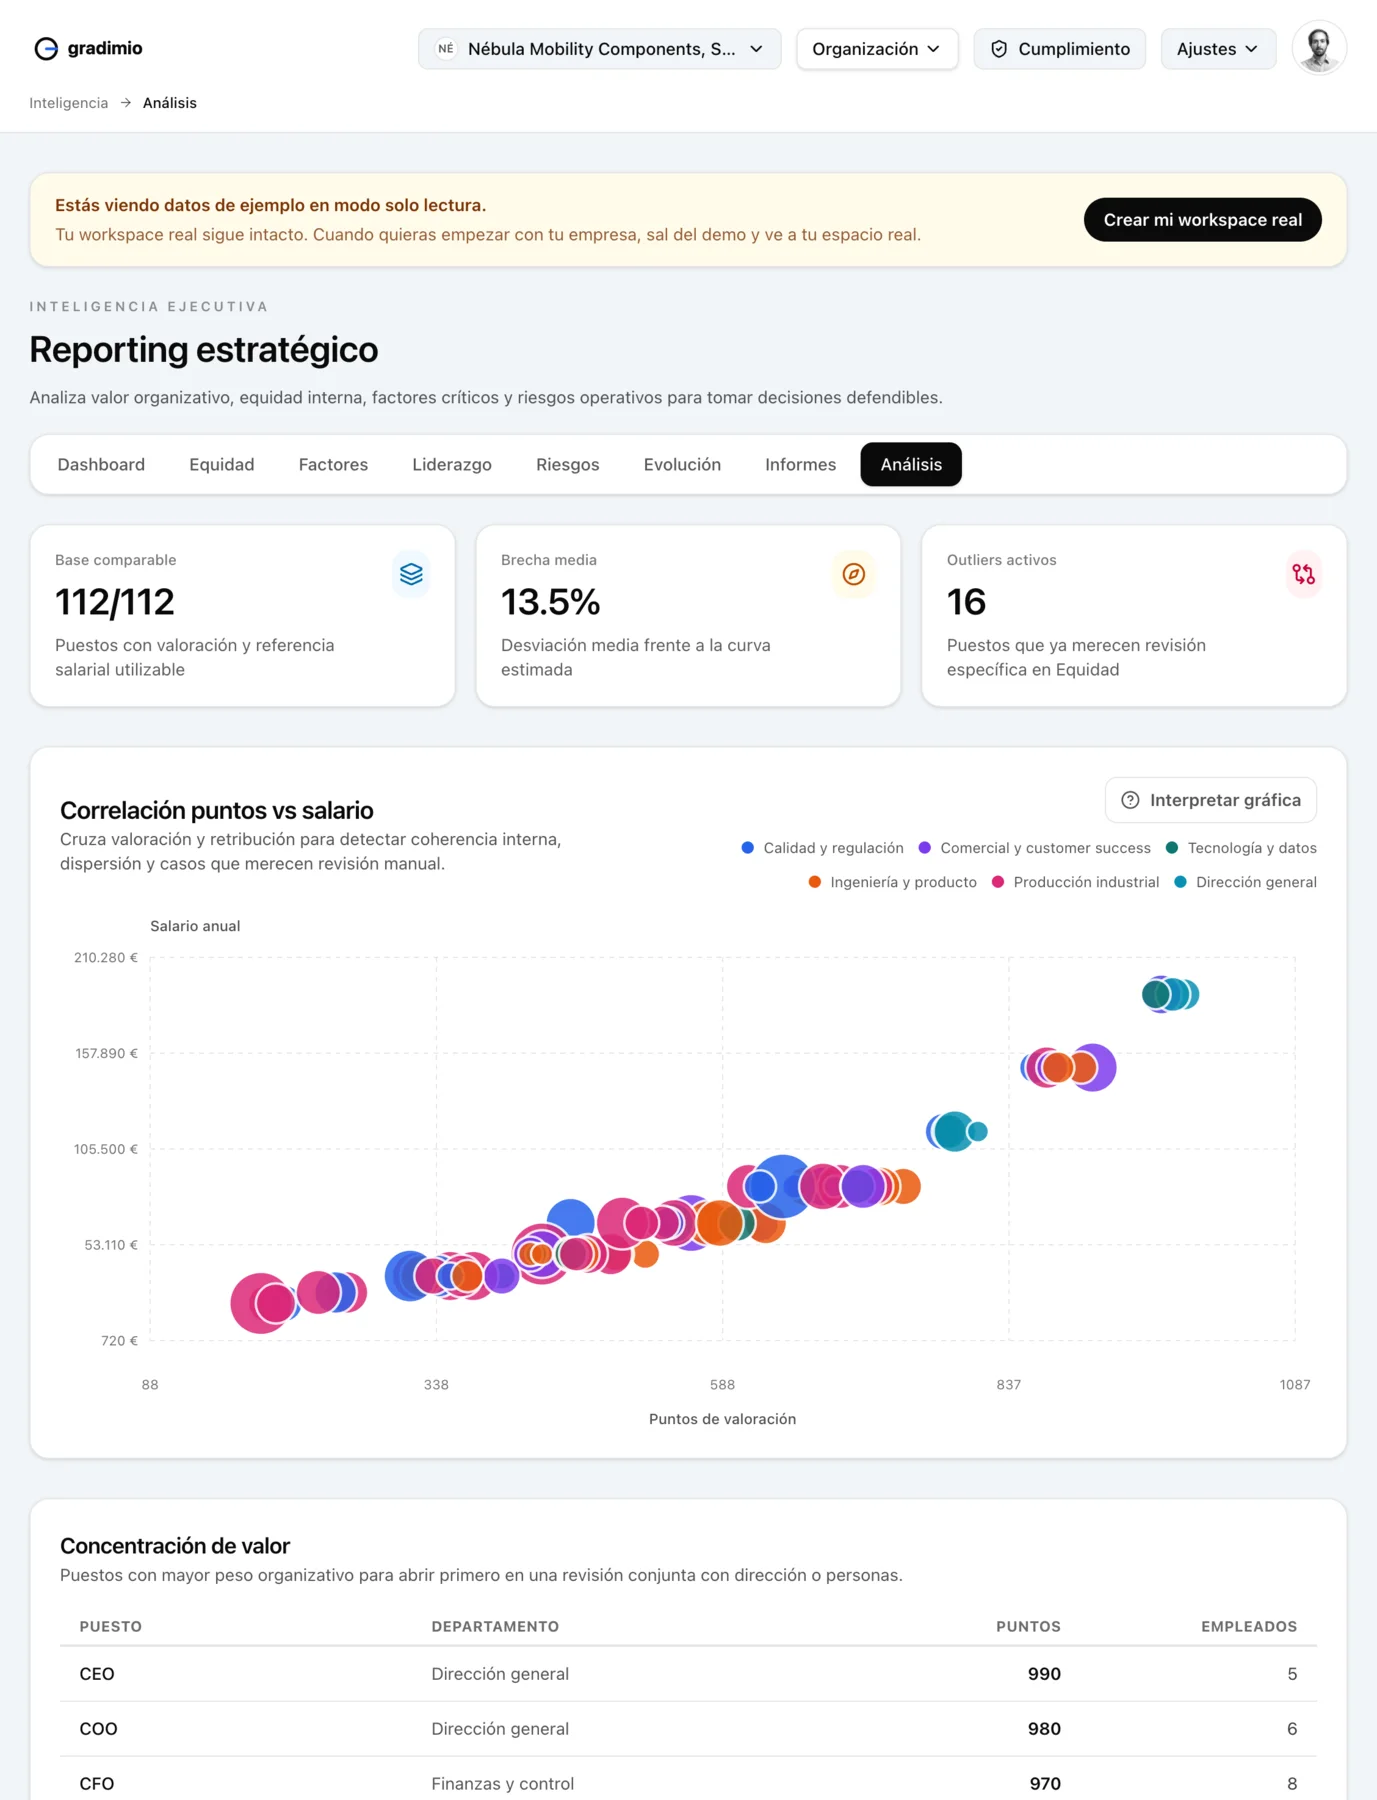The image size is (1377, 1800).
Task: Select the COO row
Action: coord(688,1729)
